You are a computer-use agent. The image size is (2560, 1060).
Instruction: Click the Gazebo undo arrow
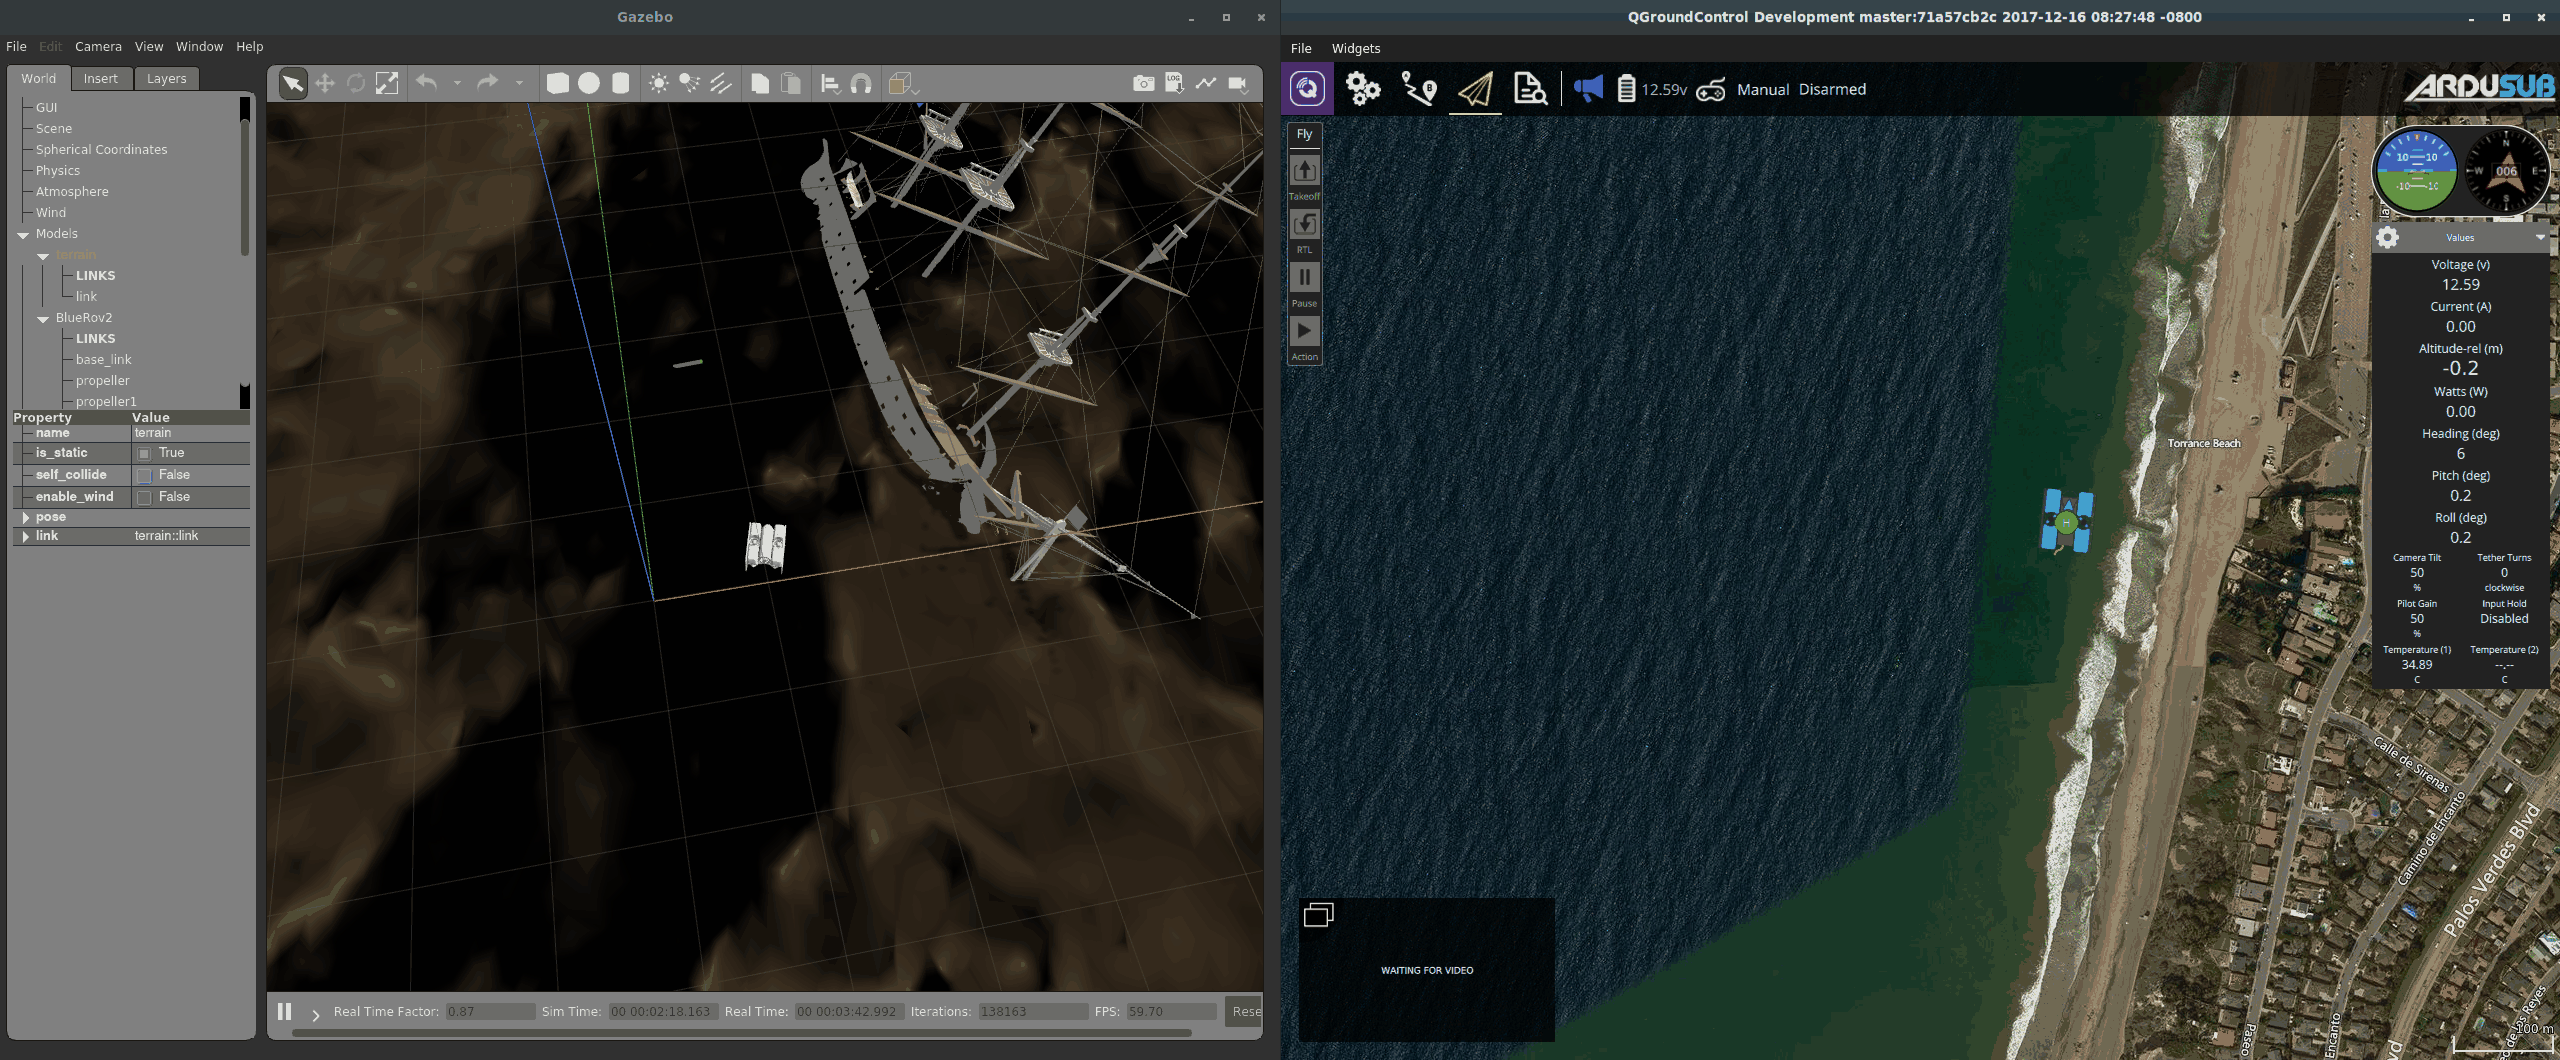coord(427,83)
